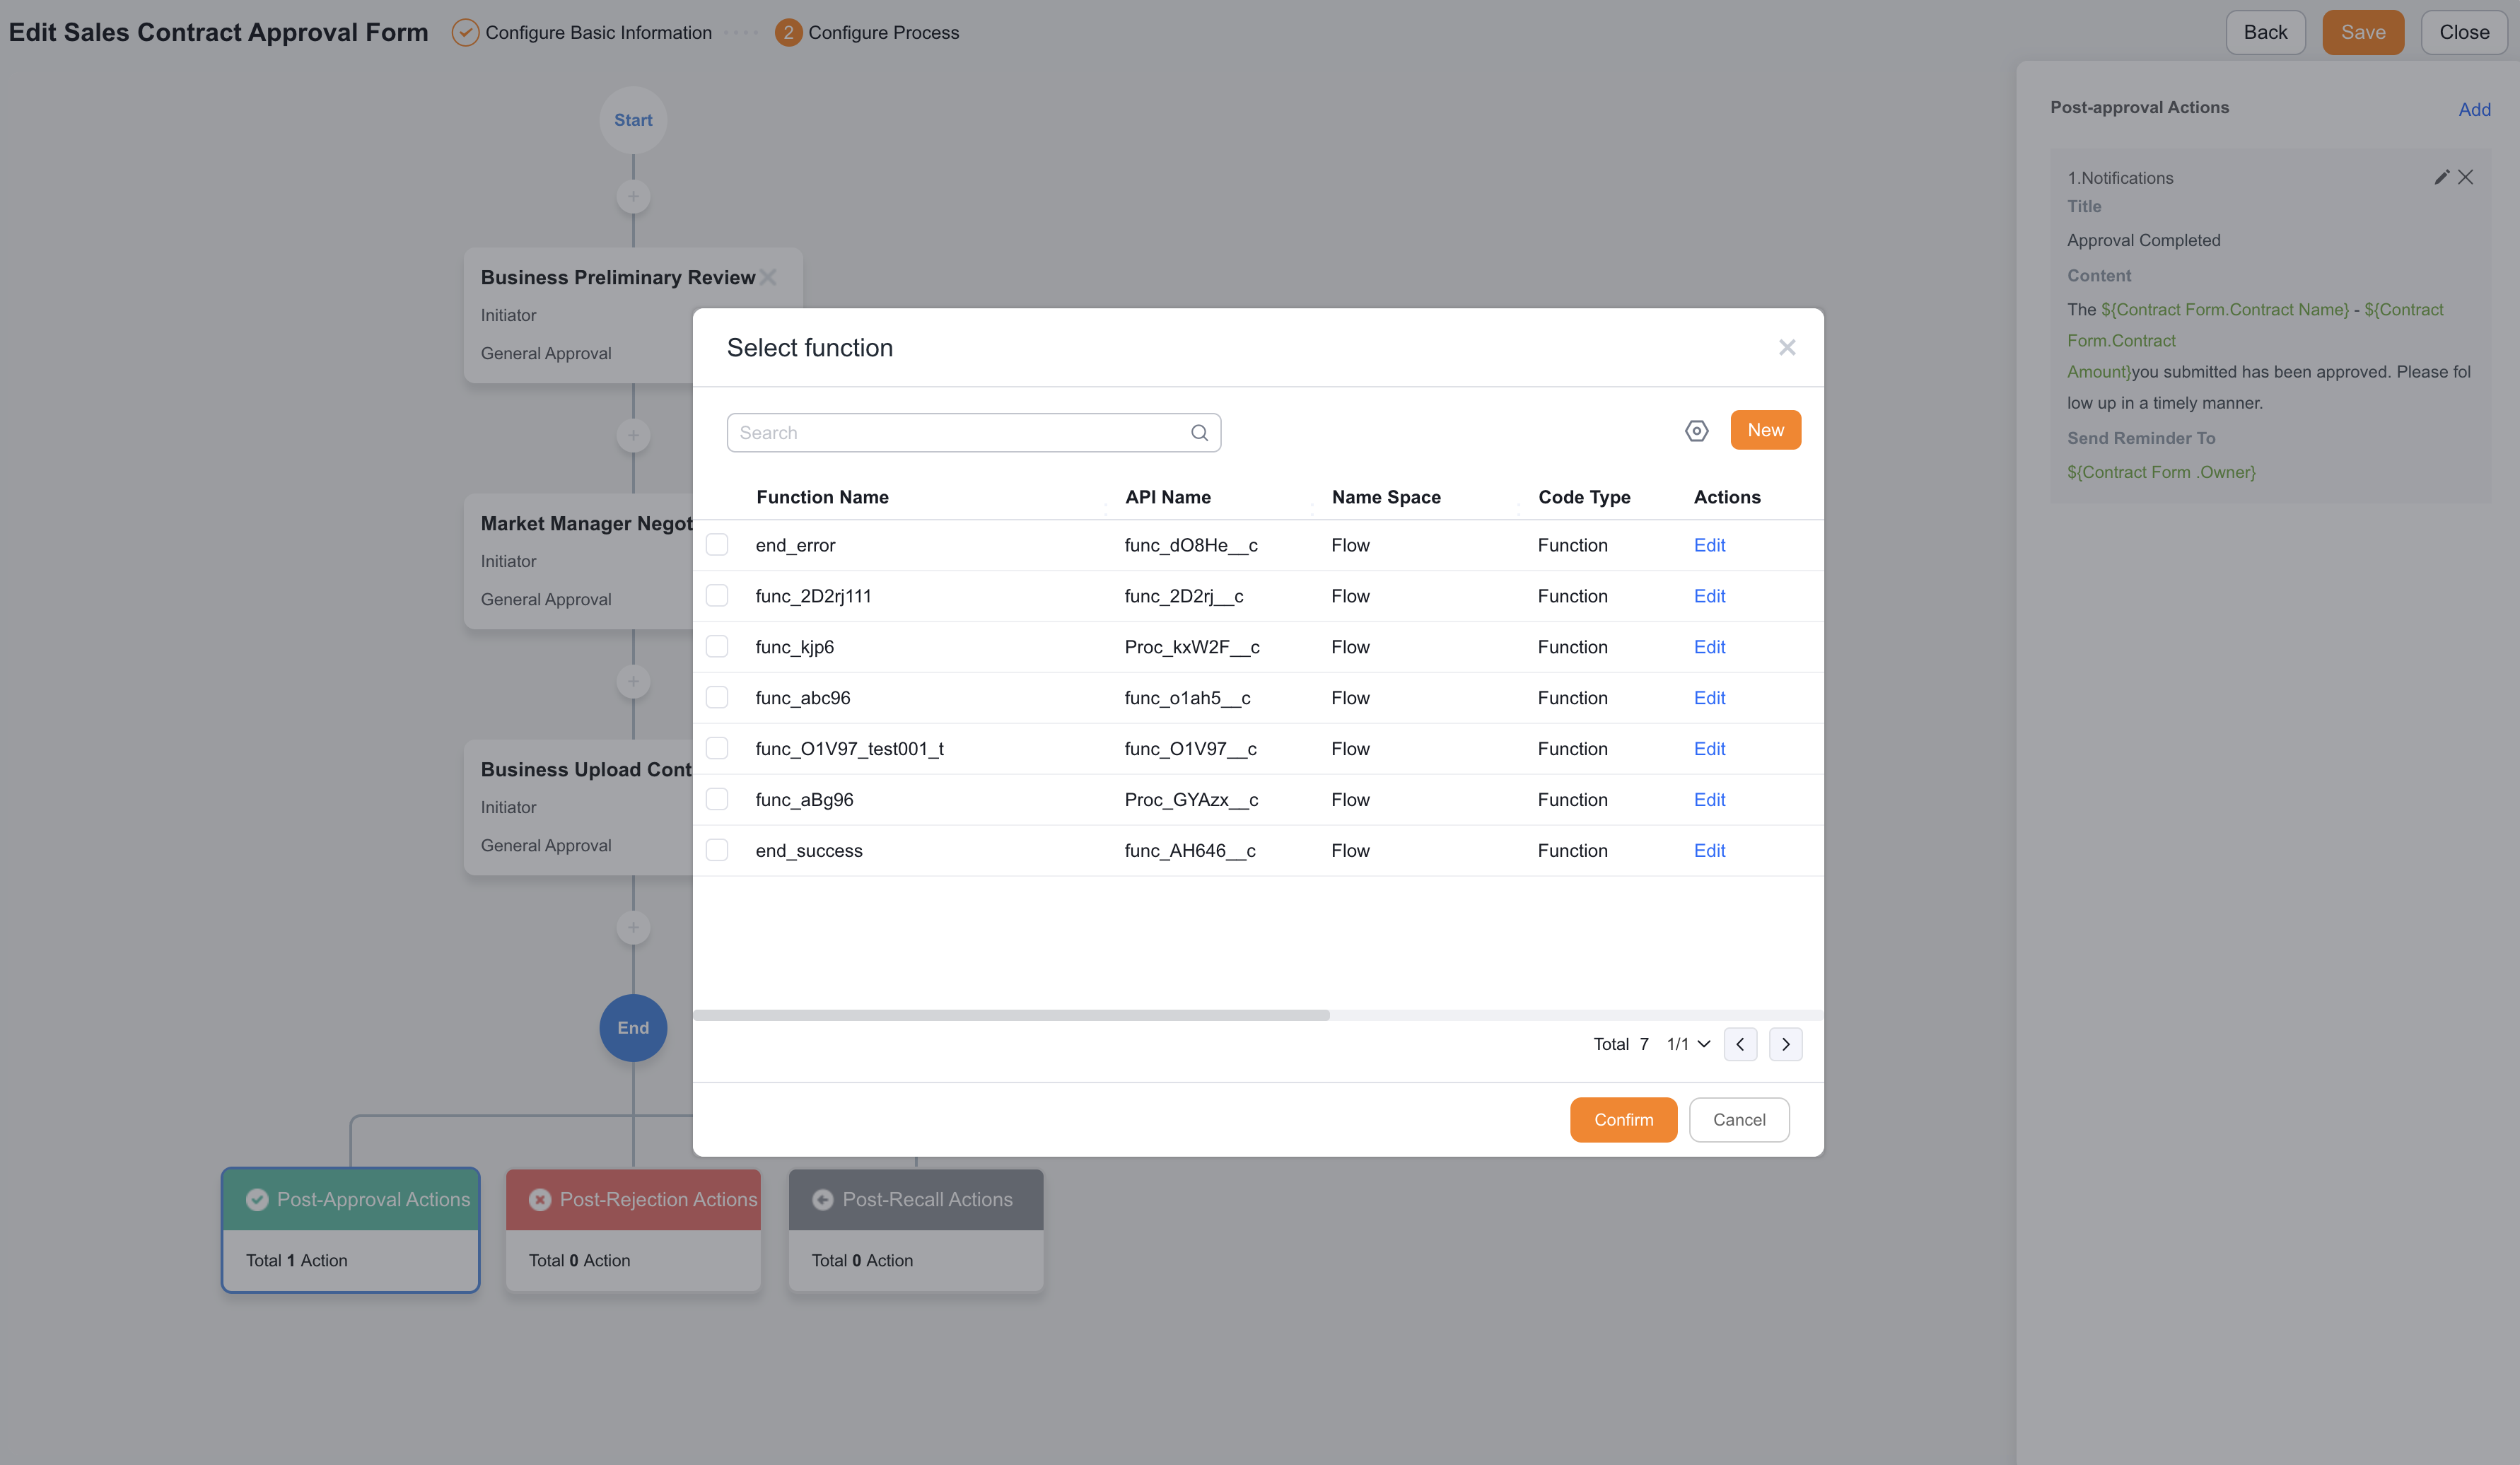Confirm the function selection
Viewport: 2520px width, 1465px height.
1623,1119
